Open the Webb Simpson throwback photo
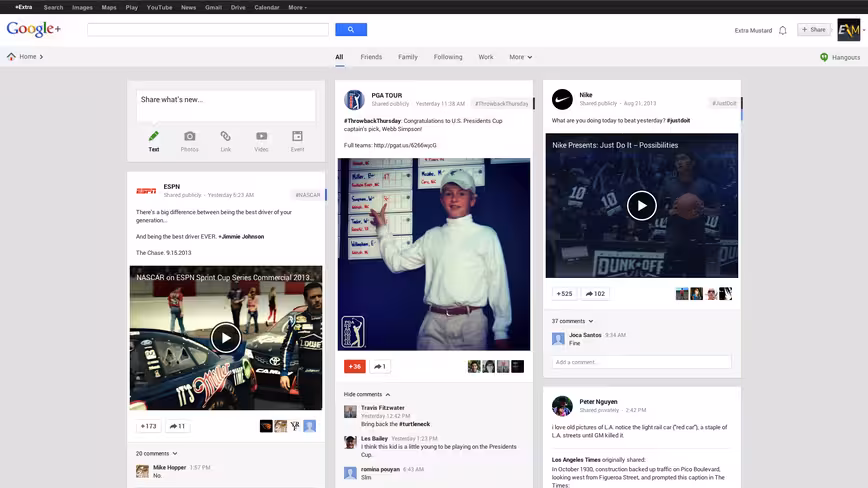The image size is (868, 488). pyautogui.click(x=434, y=255)
